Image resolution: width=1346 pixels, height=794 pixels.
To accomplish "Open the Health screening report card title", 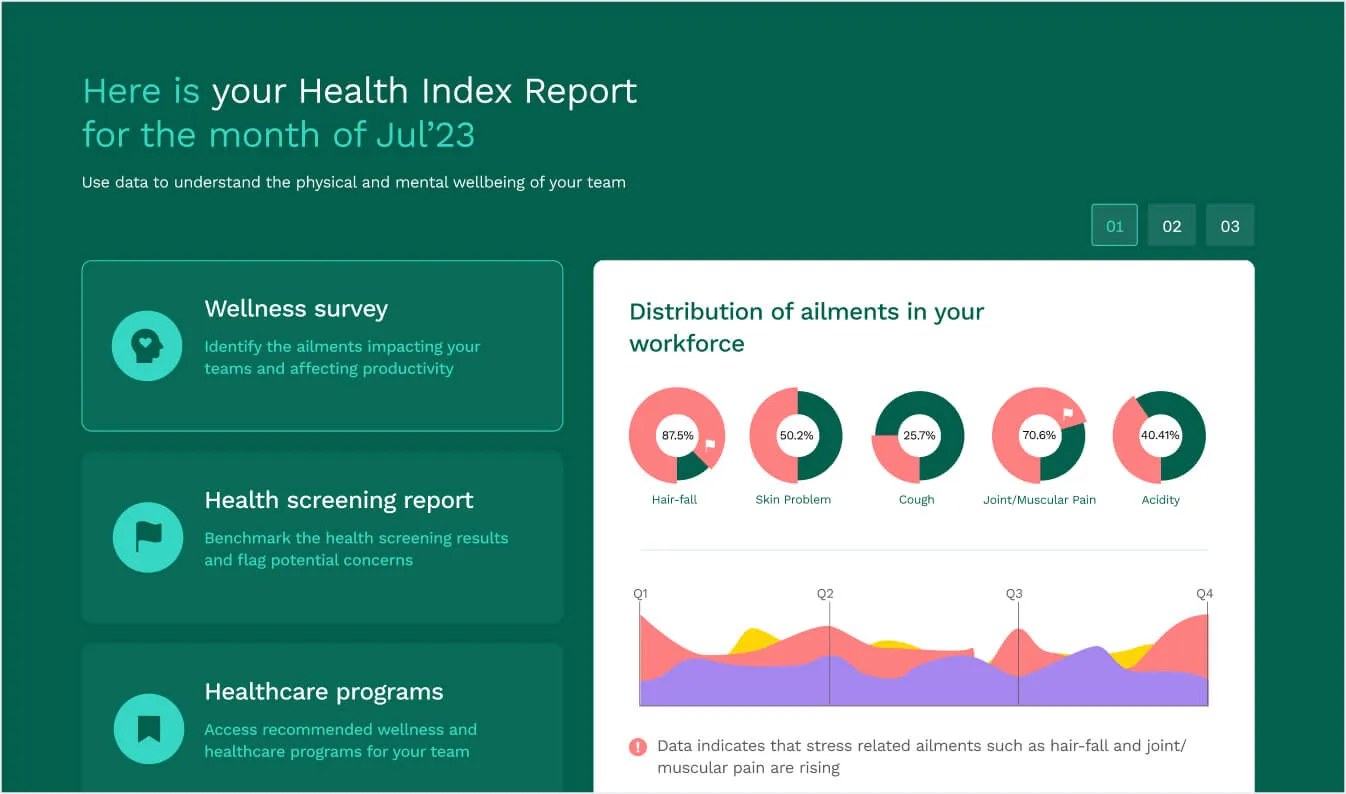I will coord(339,500).
